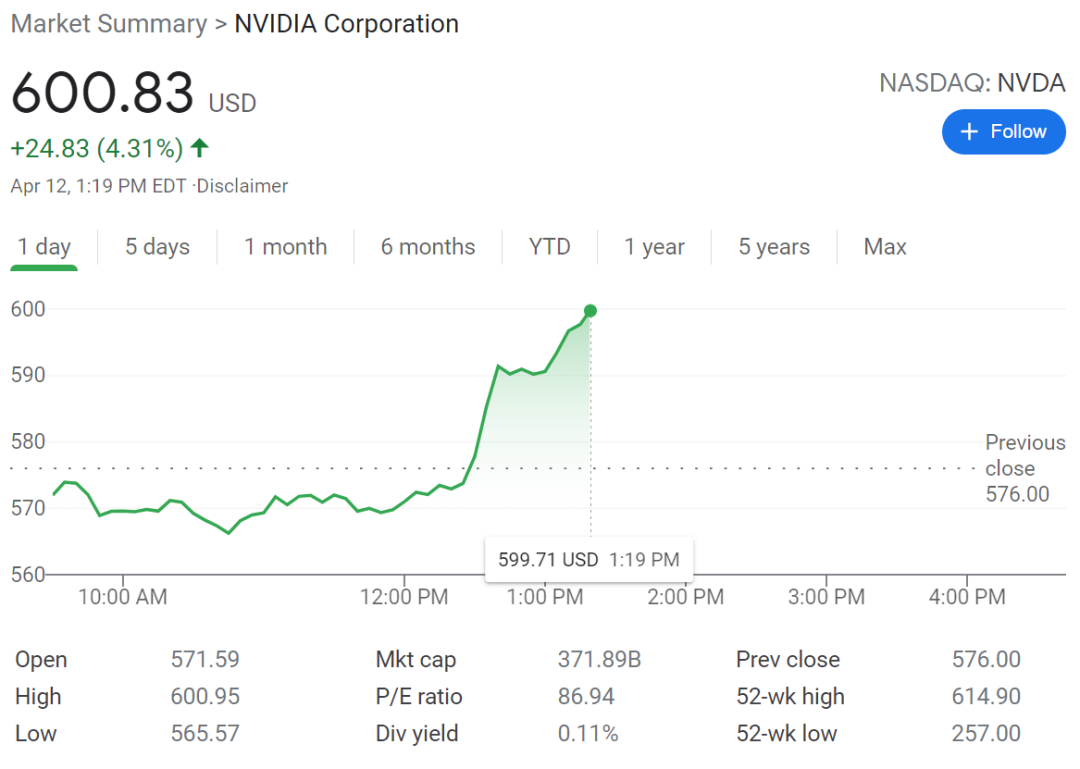This screenshot has width=1080, height=769.
Task: Show the 6 months chart range
Action: 428,247
